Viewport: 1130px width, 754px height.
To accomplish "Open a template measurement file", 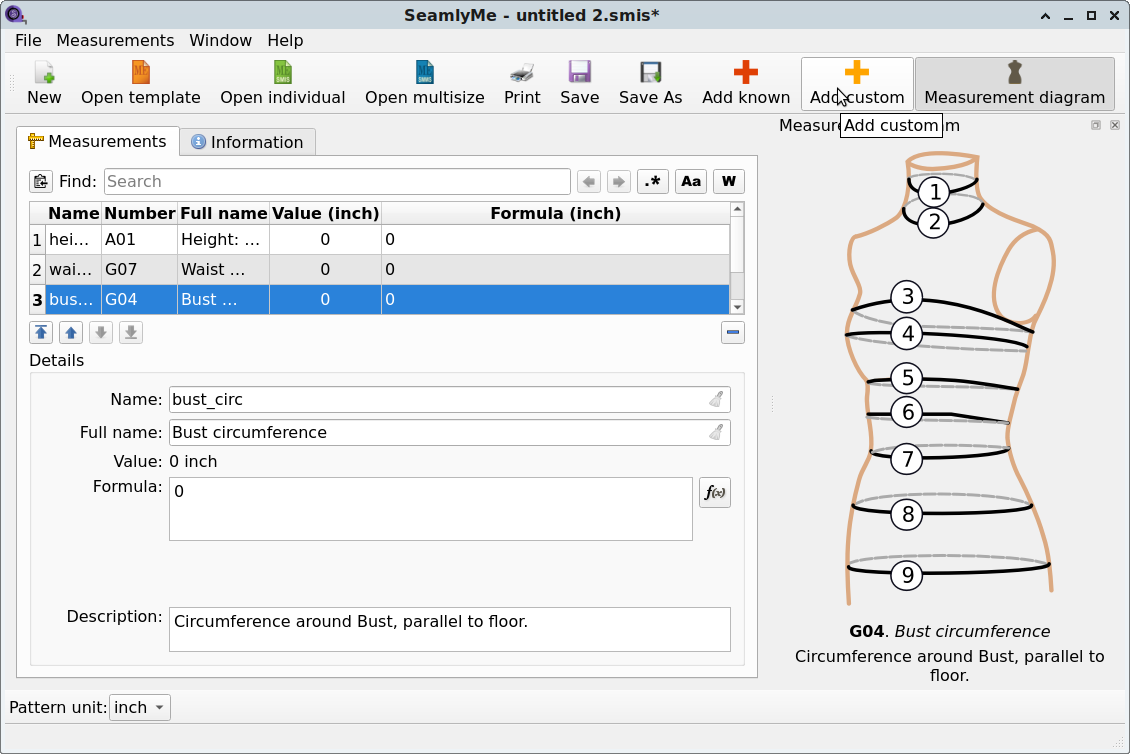I will [141, 84].
